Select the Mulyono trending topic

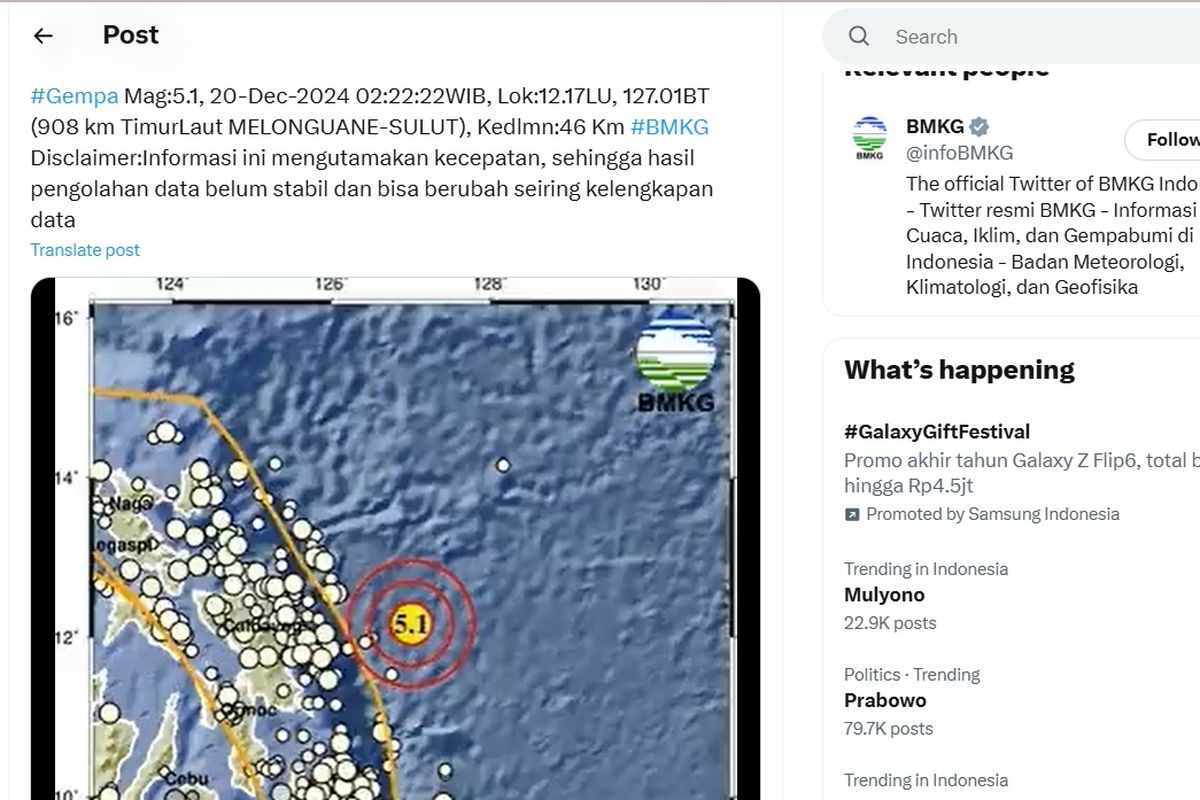[884, 594]
